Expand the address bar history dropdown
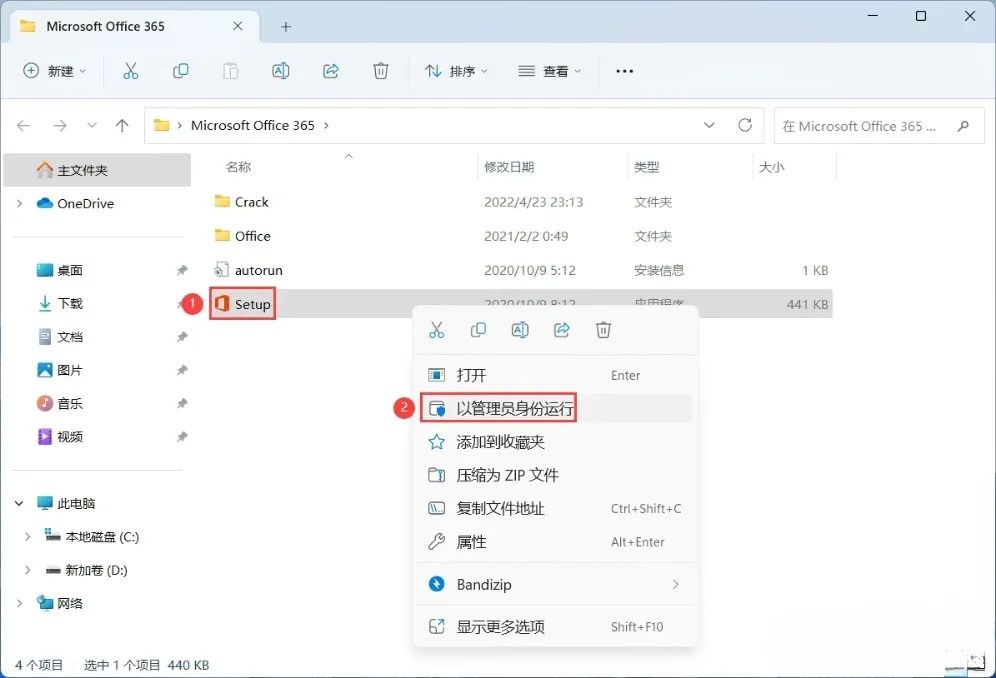This screenshot has width=996, height=678. tap(709, 125)
